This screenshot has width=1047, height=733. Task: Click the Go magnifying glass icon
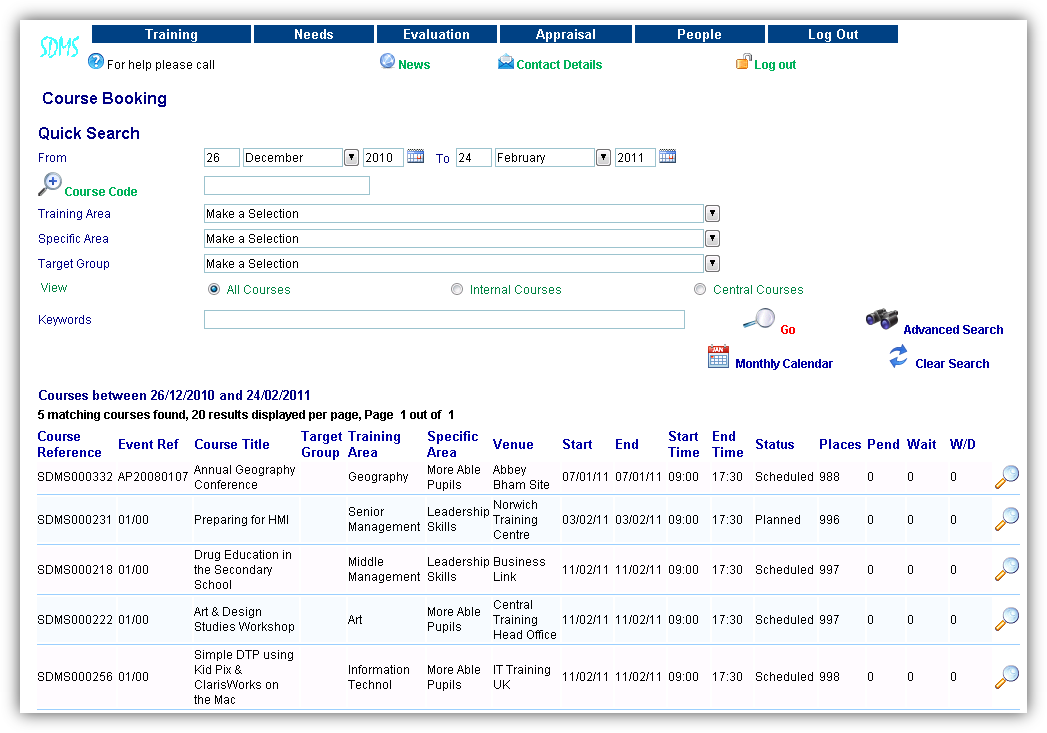759,320
